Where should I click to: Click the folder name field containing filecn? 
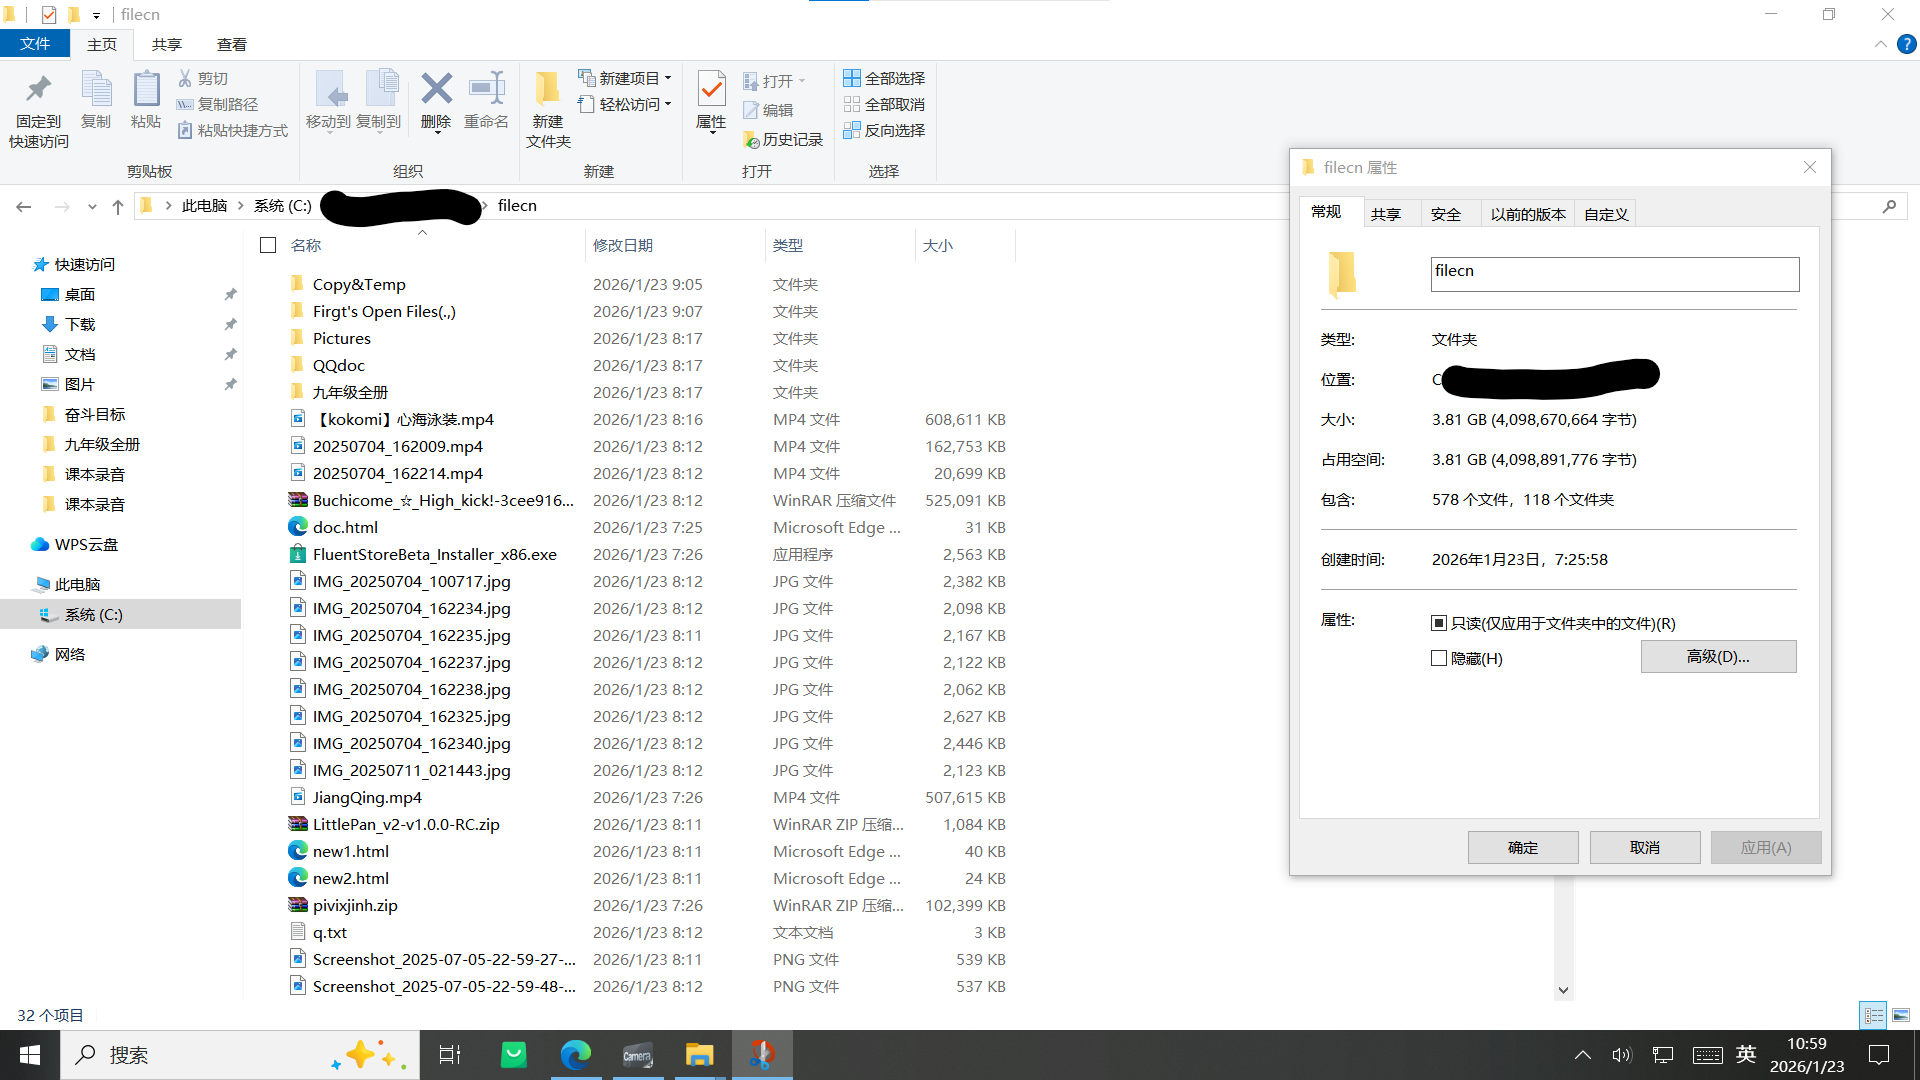[x=1613, y=274]
